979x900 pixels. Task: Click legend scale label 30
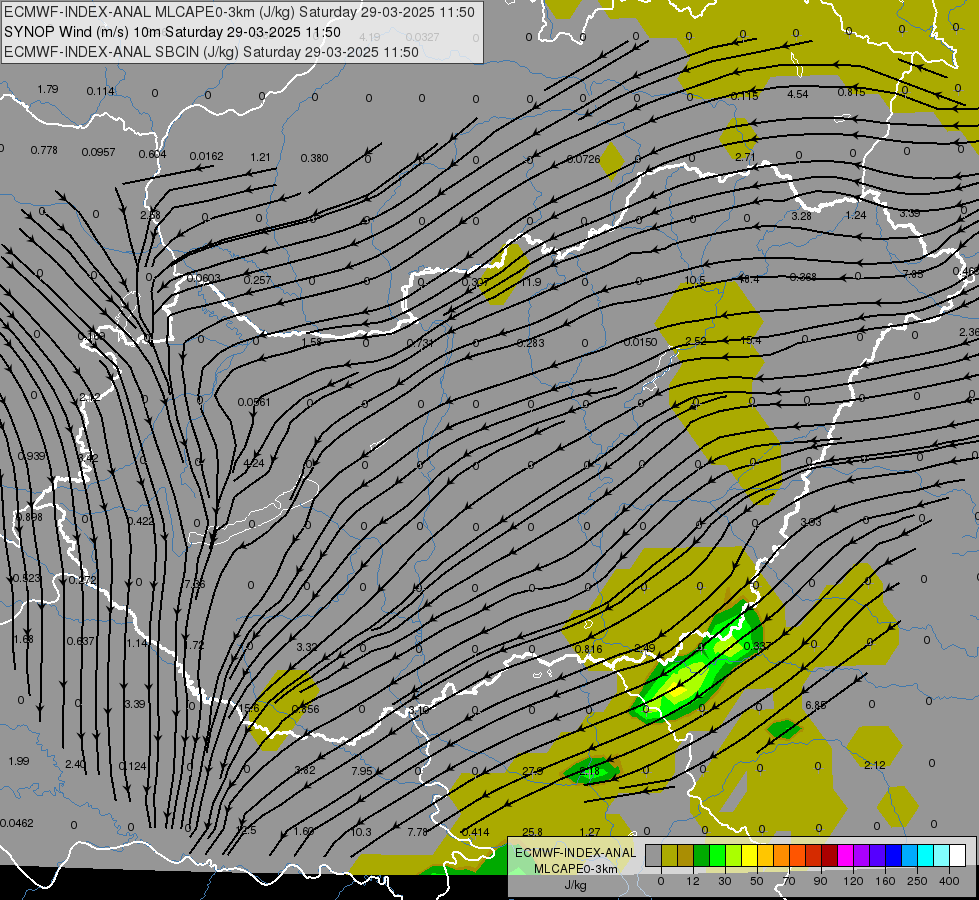724,881
